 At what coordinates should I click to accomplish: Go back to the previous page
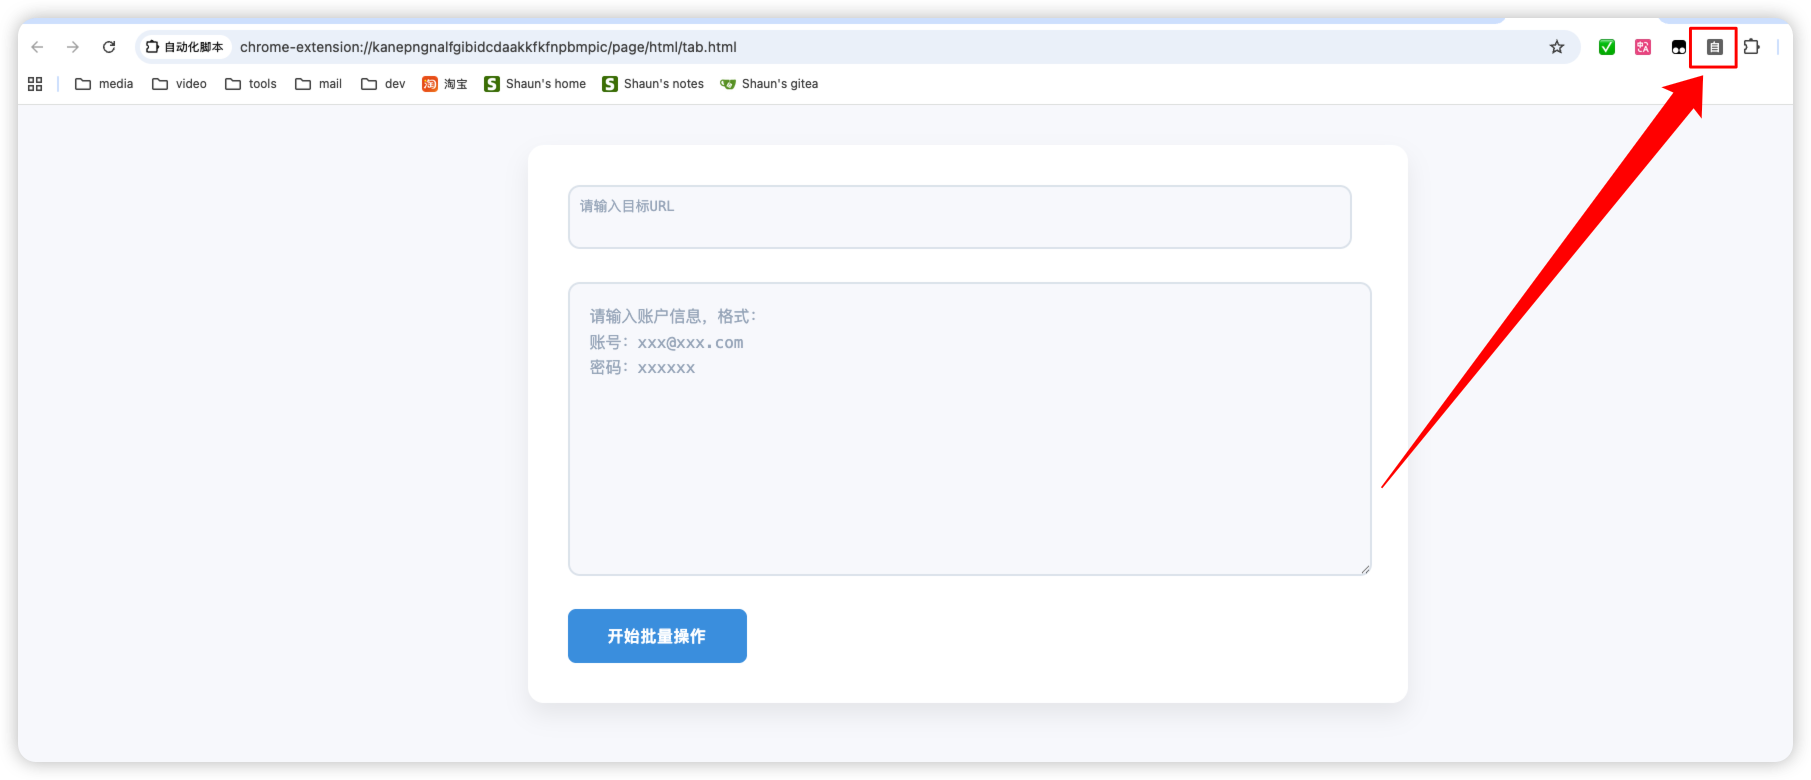38,47
